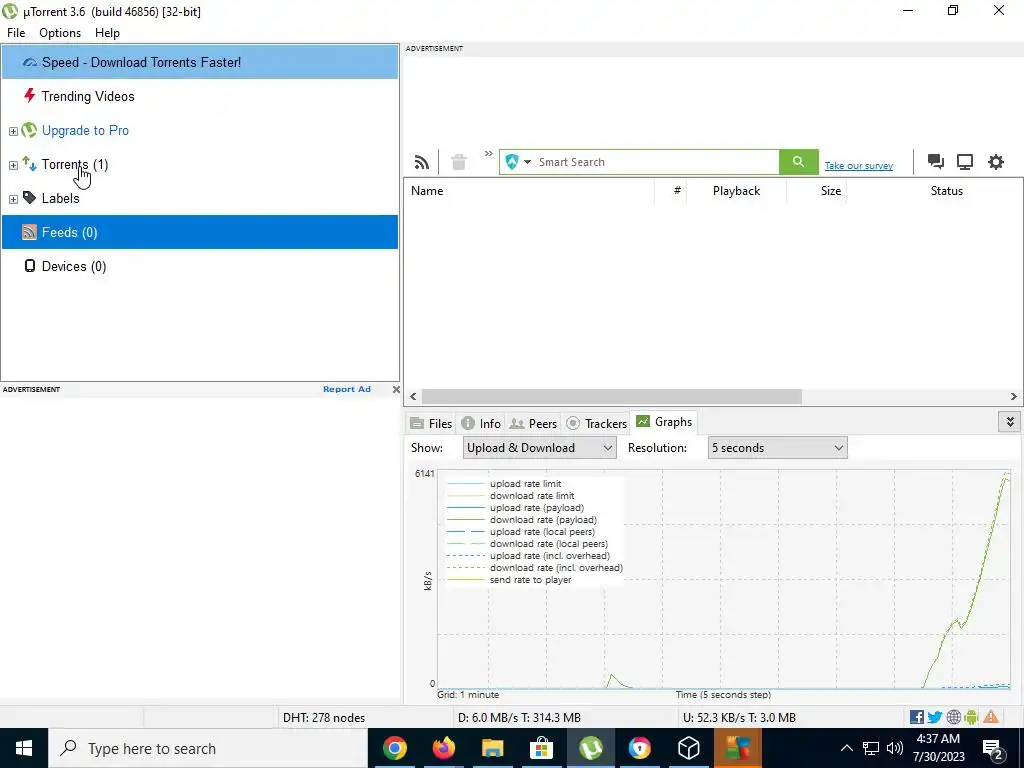Open File Explorer from the taskbar
The width and height of the screenshot is (1024, 768).
coord(492,748)
